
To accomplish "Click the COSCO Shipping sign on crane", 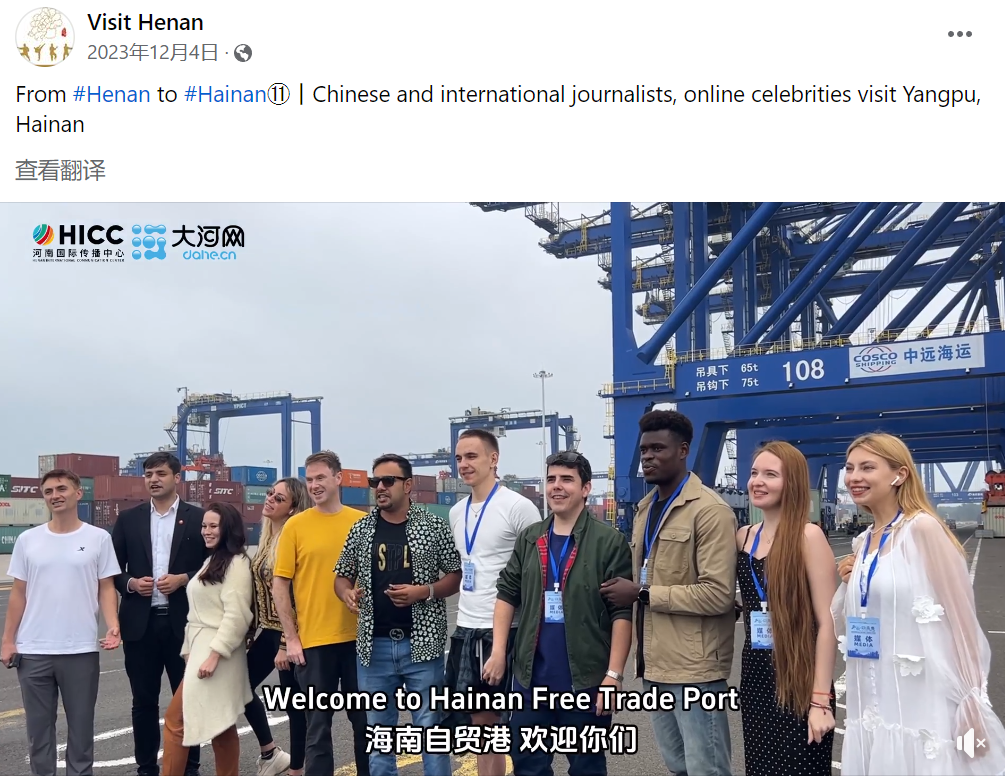I will click(x=916, y=357).
